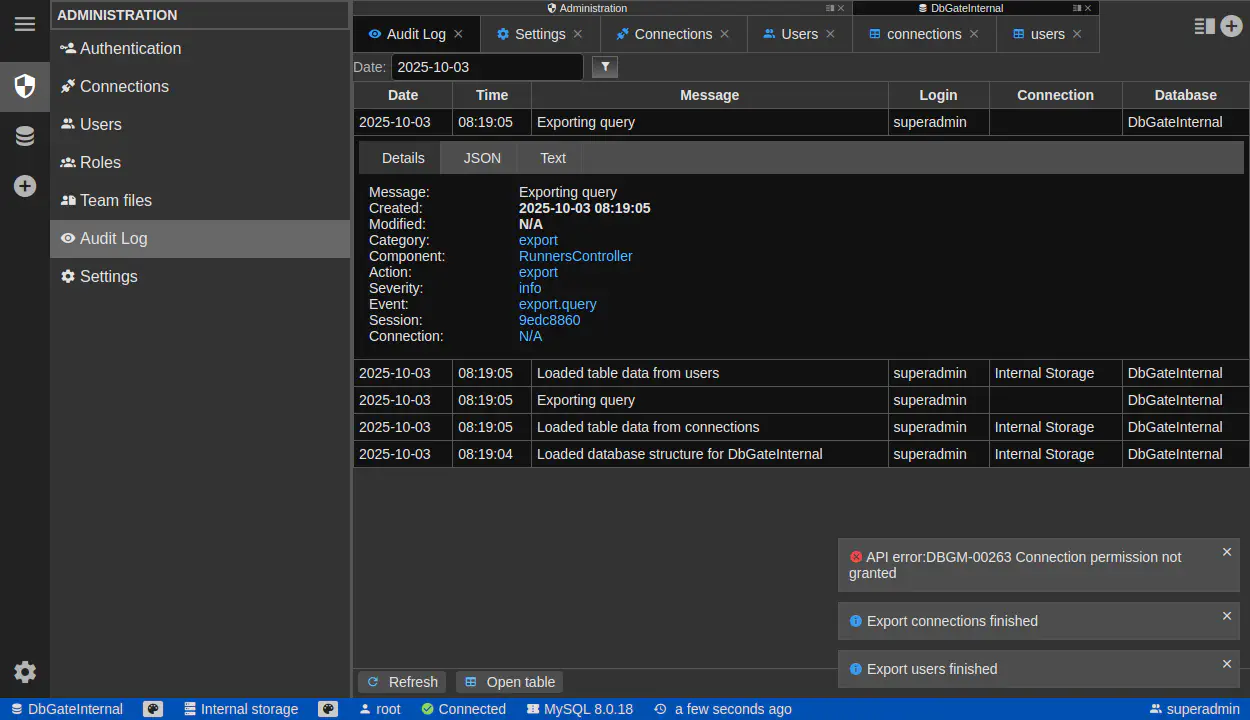Click the shield Administration icon in the left rail
This screenshot has height=720, width=1250.
tap(24, 86)
